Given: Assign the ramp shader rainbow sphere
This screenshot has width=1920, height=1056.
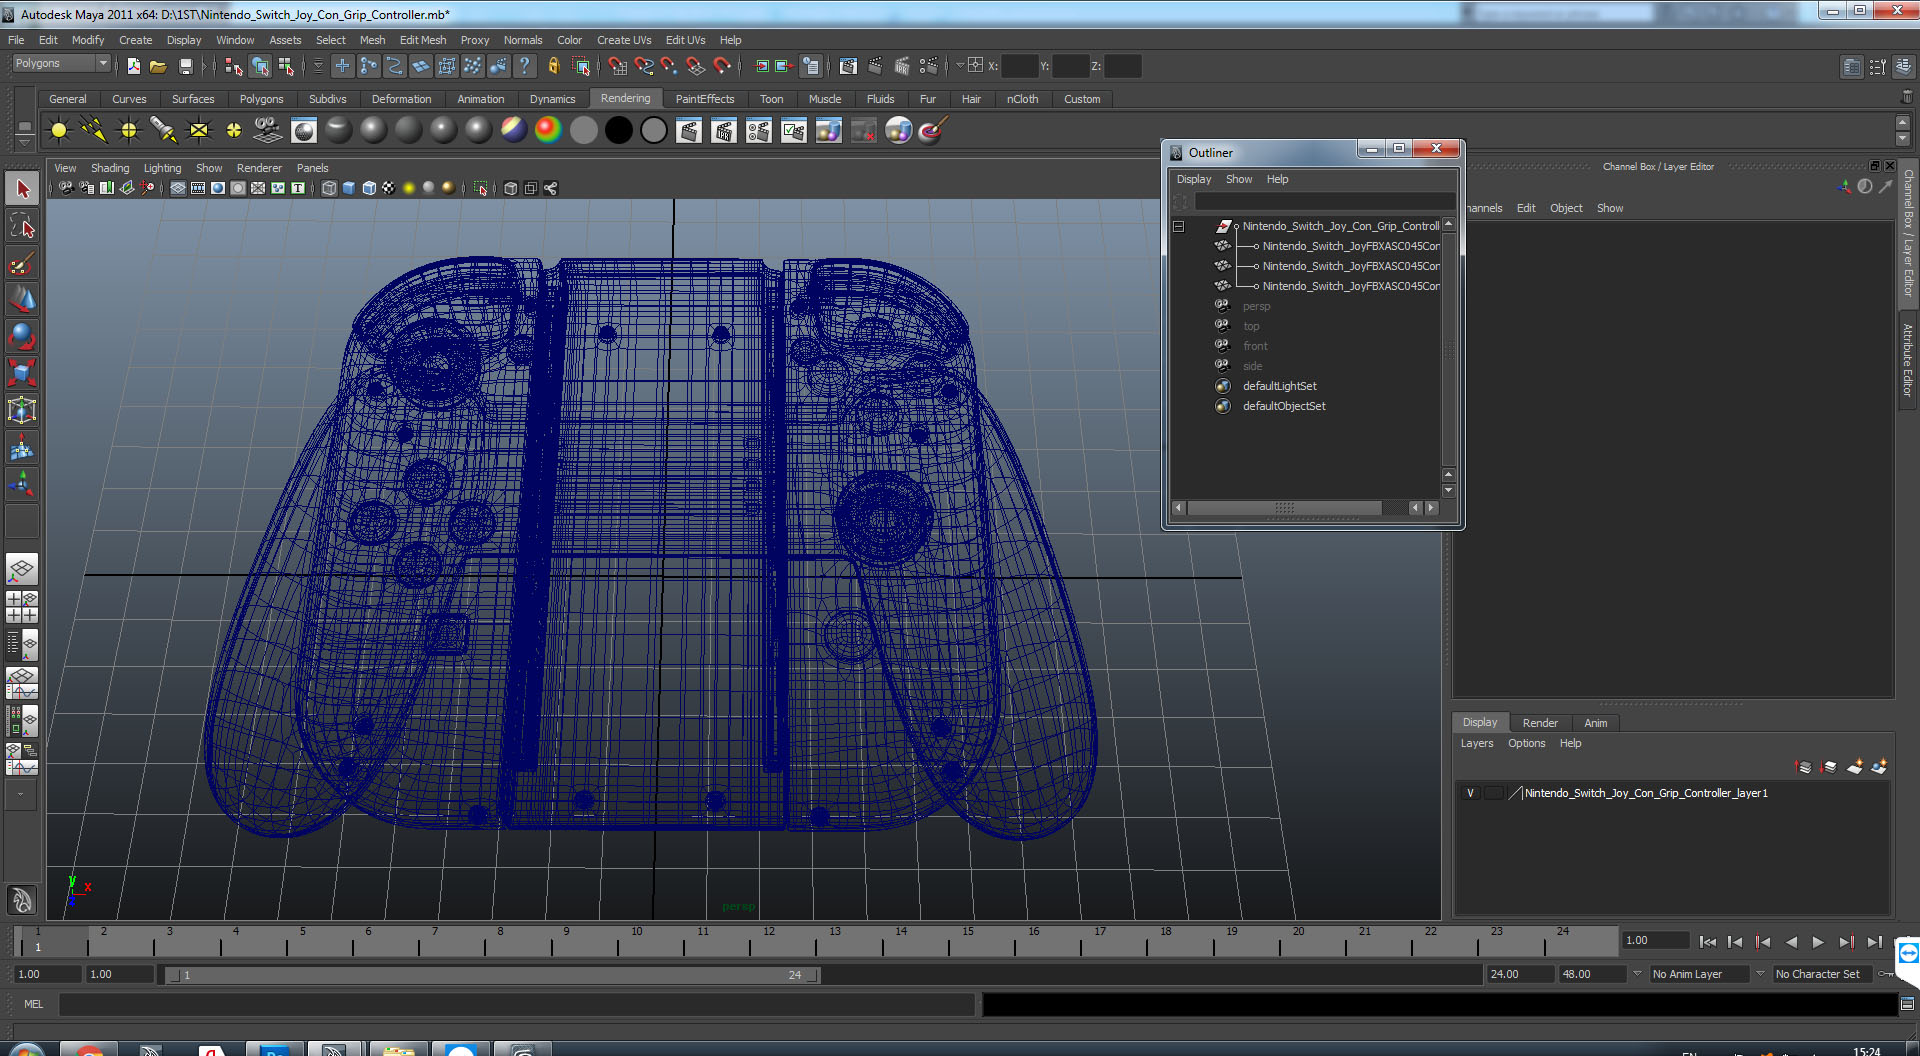Looking at the screenshot, I should click(x=548, y=130).
